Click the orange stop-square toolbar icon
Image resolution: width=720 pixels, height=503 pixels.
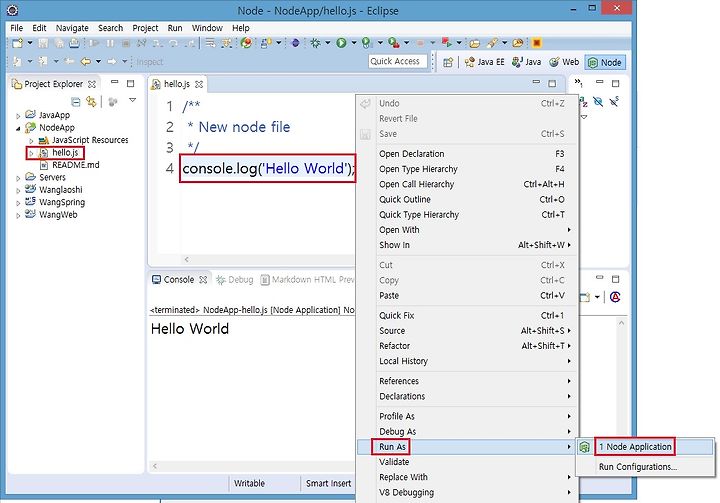[536, 43]
